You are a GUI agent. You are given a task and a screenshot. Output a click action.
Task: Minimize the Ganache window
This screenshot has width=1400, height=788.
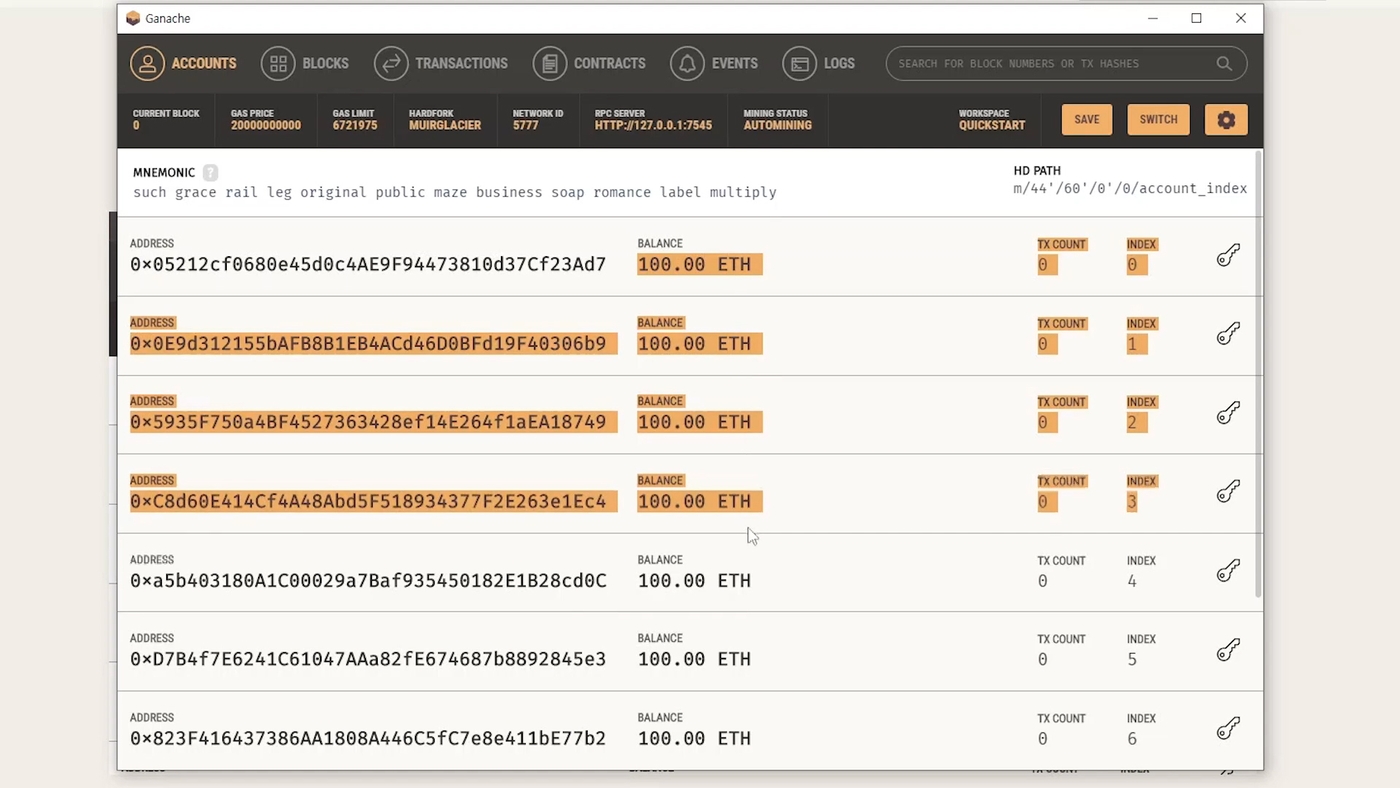pyautogui.click(x=1153, y=18)
